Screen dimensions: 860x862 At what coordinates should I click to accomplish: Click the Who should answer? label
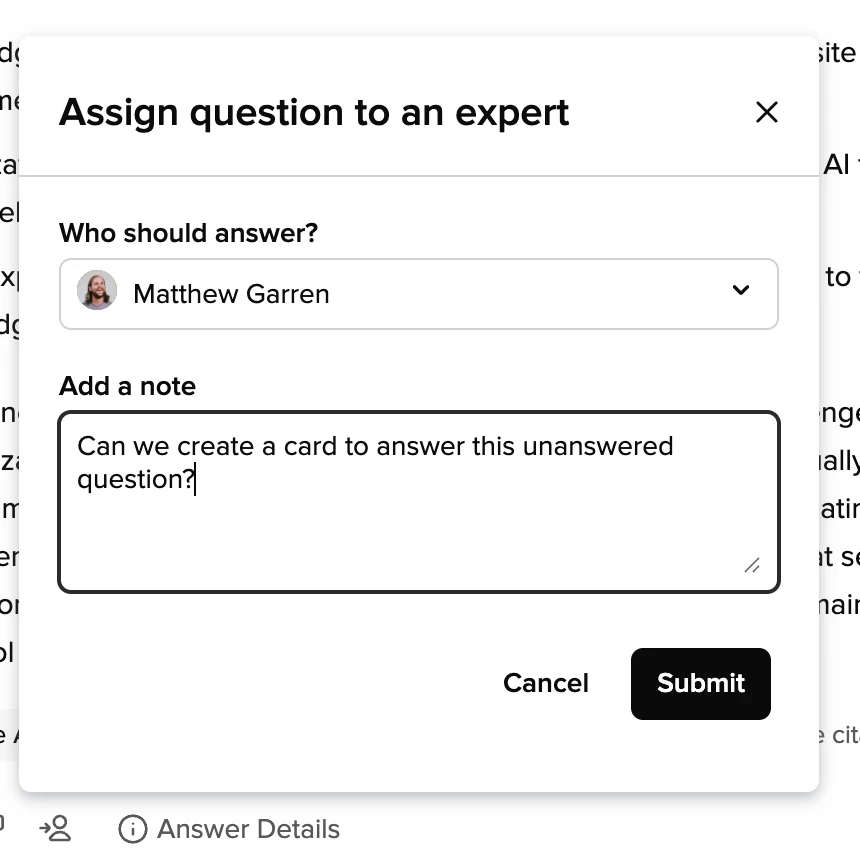189,233
